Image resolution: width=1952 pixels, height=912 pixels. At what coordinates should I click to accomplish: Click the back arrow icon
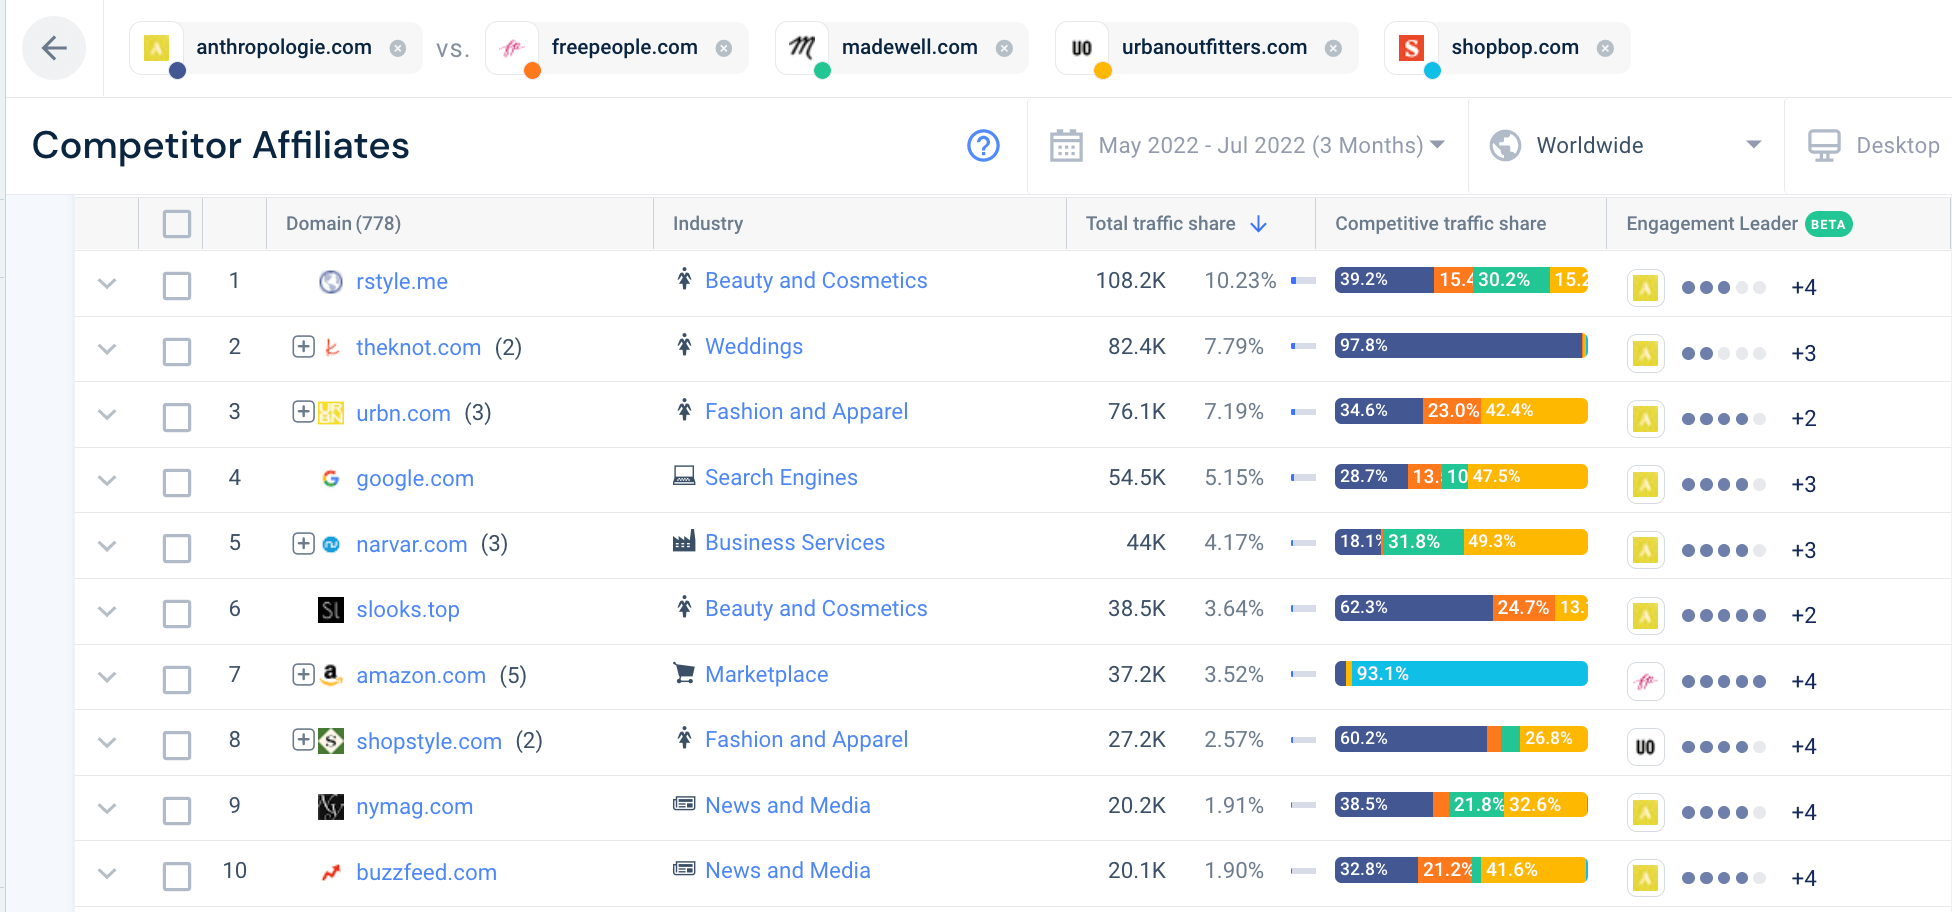[x=54, y=47]
